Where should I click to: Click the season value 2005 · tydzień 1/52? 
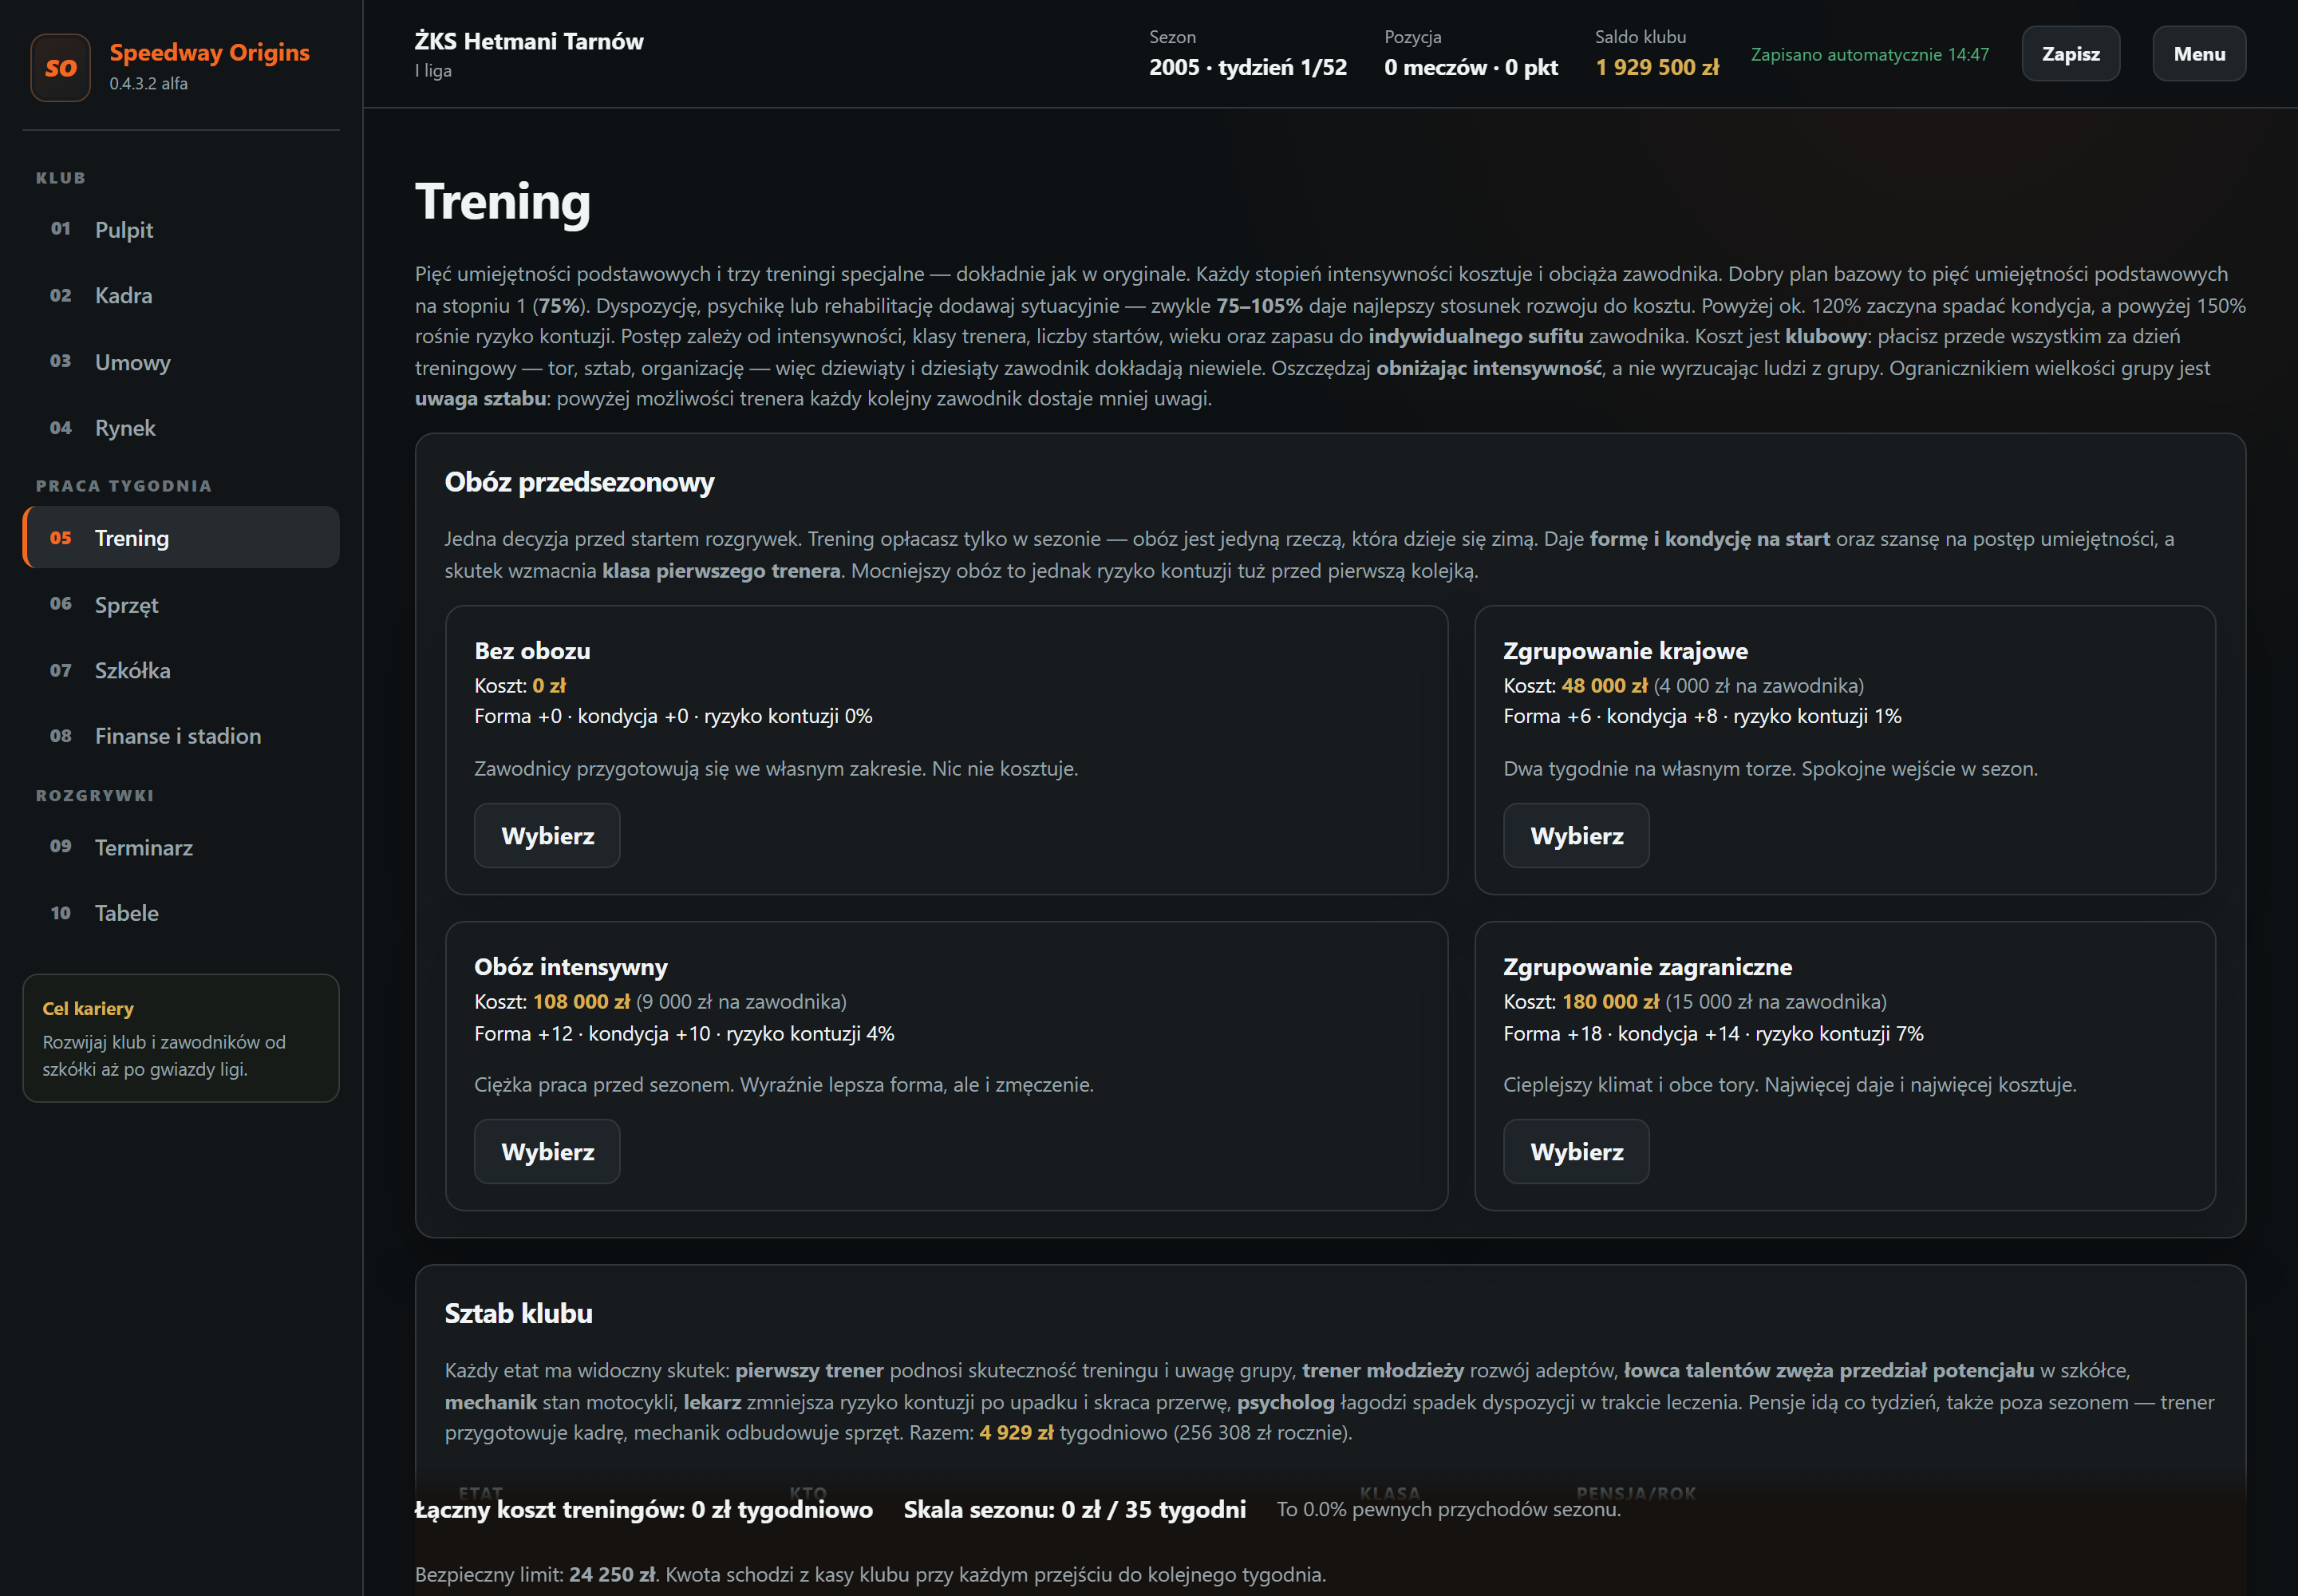pyautogui.click(x=1248, y=67)
